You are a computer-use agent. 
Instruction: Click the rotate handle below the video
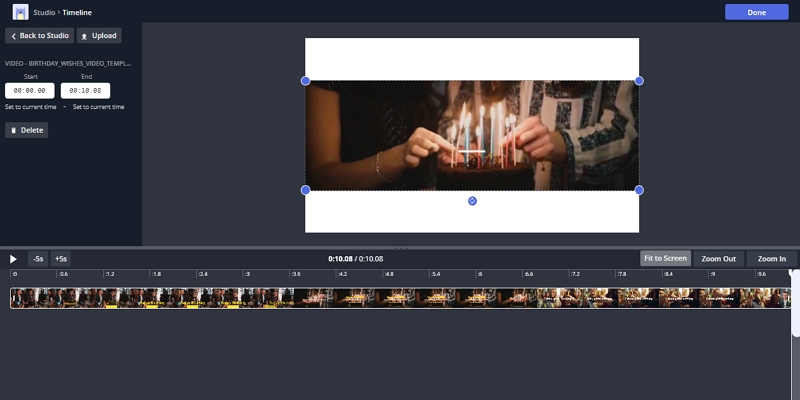472,201
